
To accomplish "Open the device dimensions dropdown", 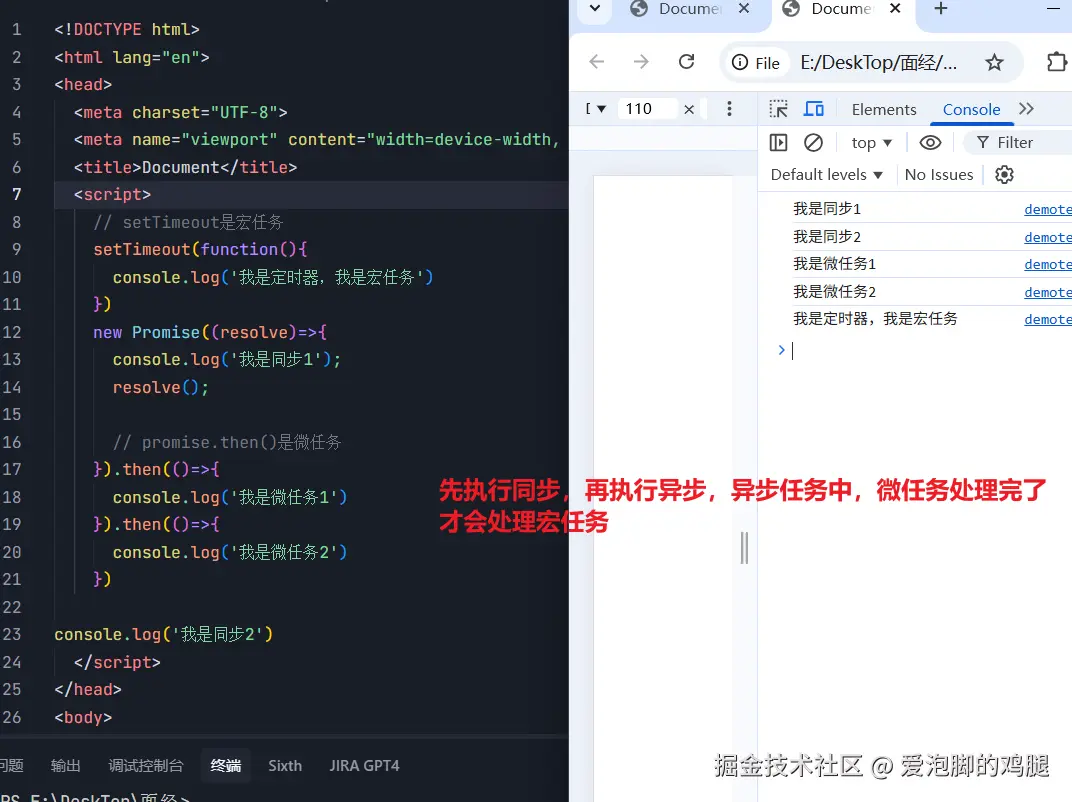I will (596, 109).
